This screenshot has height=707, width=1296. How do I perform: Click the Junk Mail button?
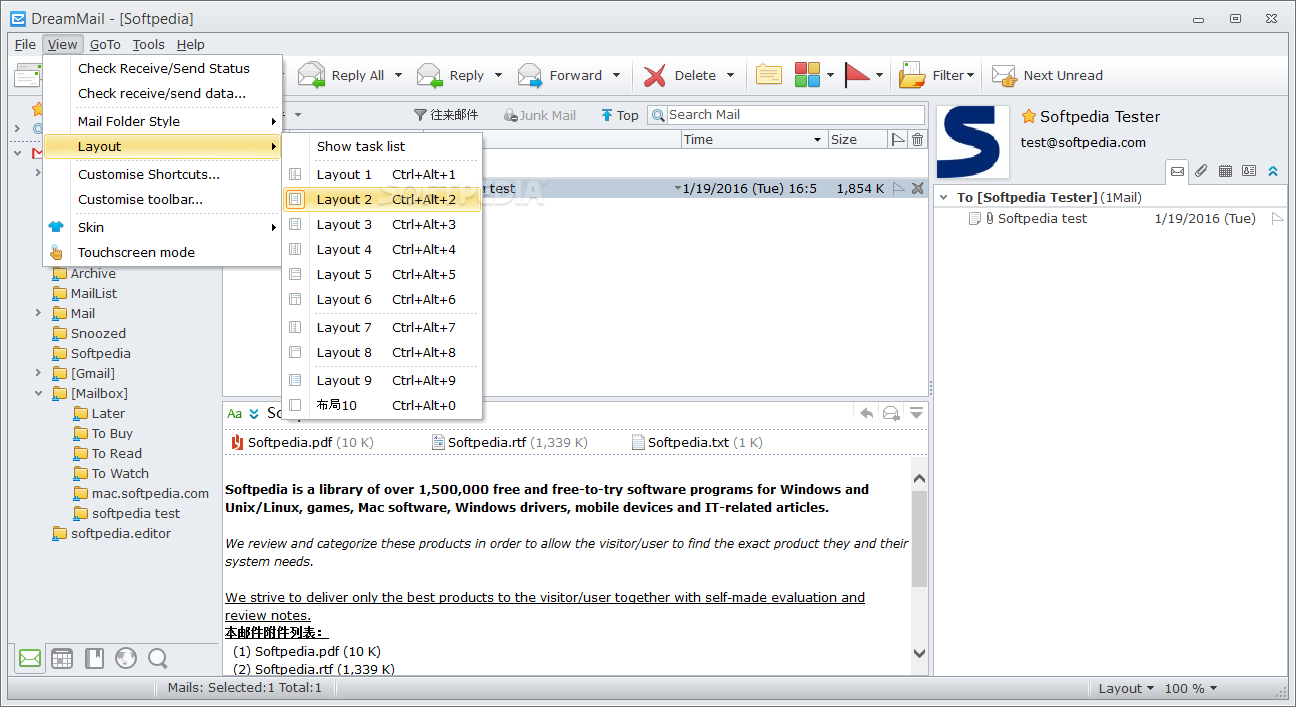[540, 115]
